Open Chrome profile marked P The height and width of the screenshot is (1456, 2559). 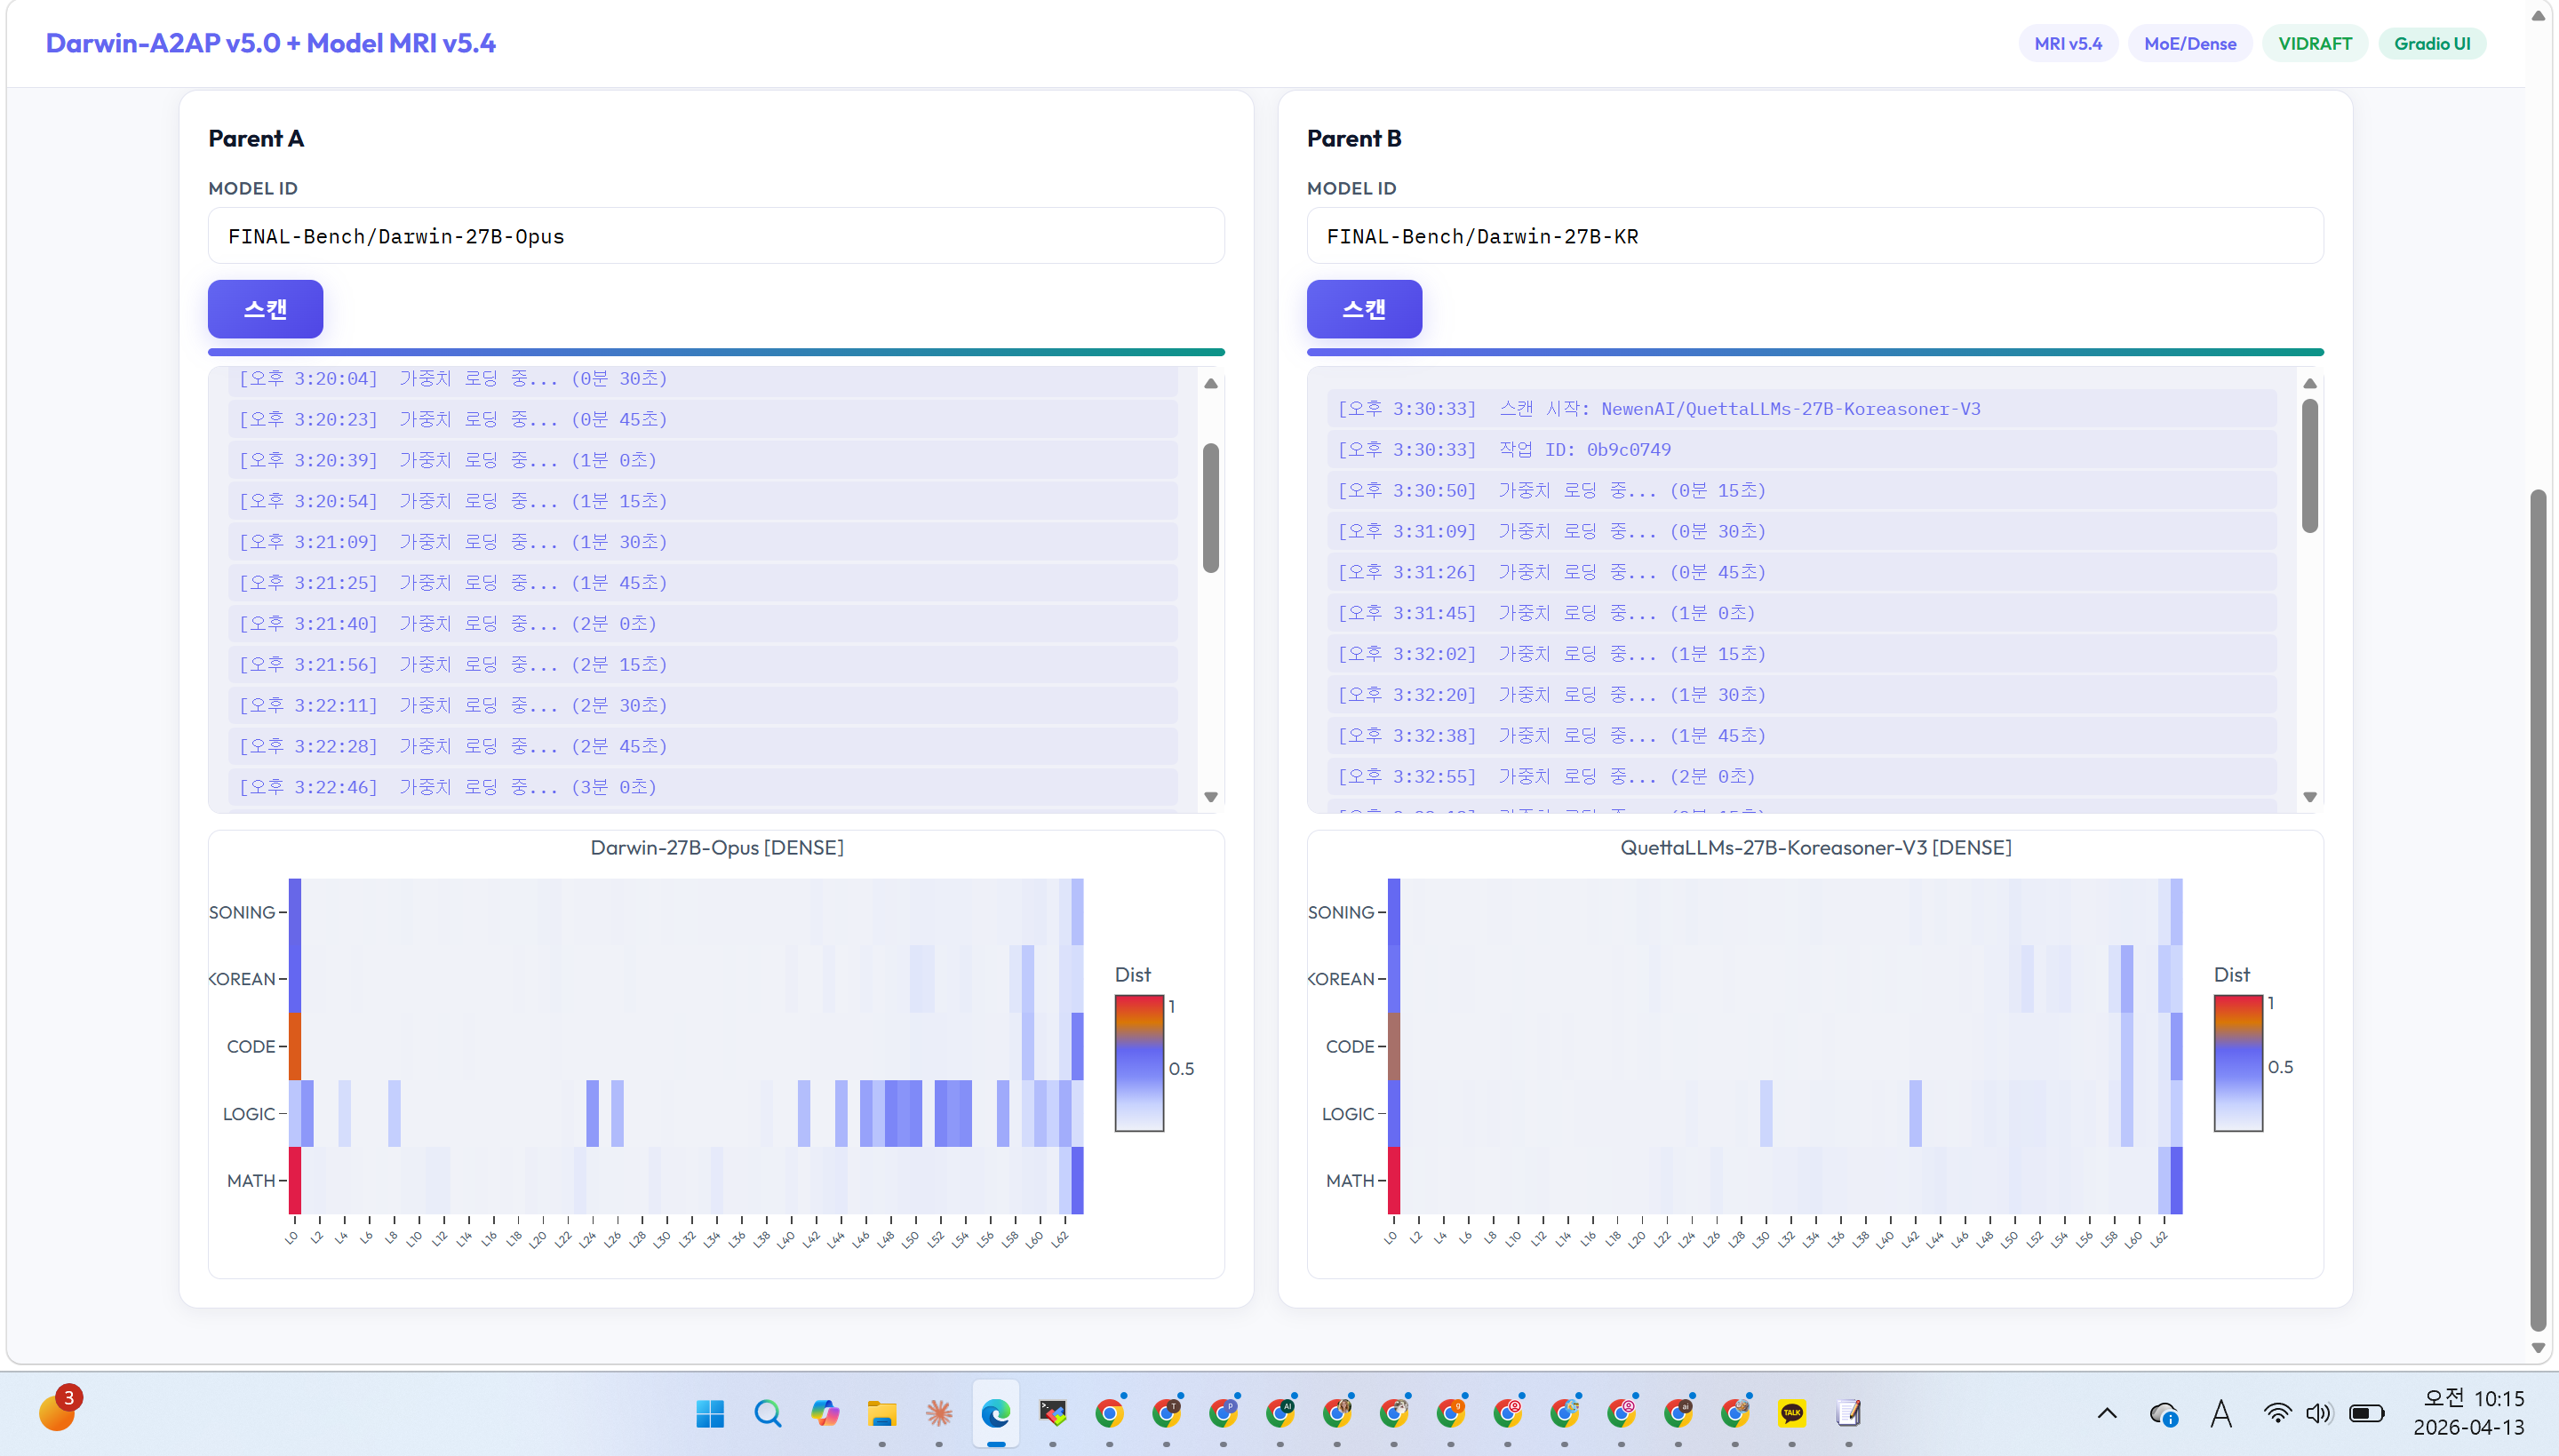[1223, 1413]
